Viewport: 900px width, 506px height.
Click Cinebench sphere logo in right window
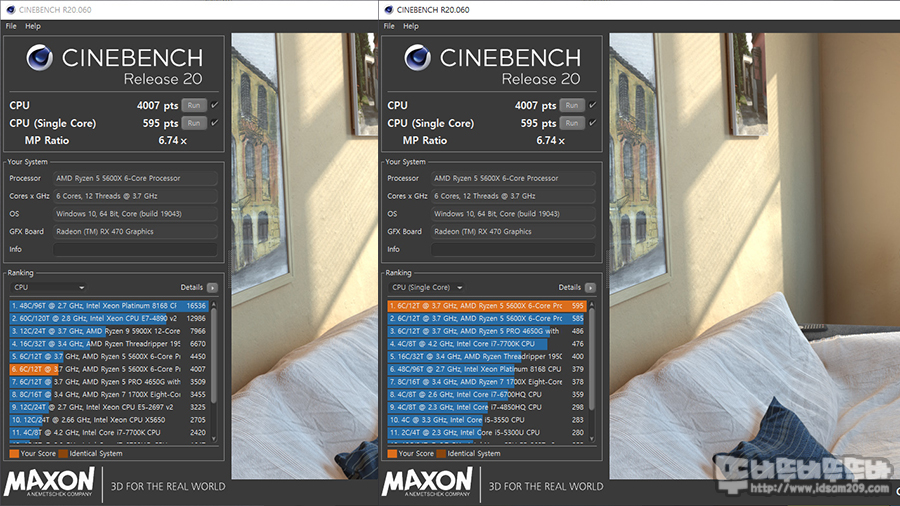pos(417,57)
